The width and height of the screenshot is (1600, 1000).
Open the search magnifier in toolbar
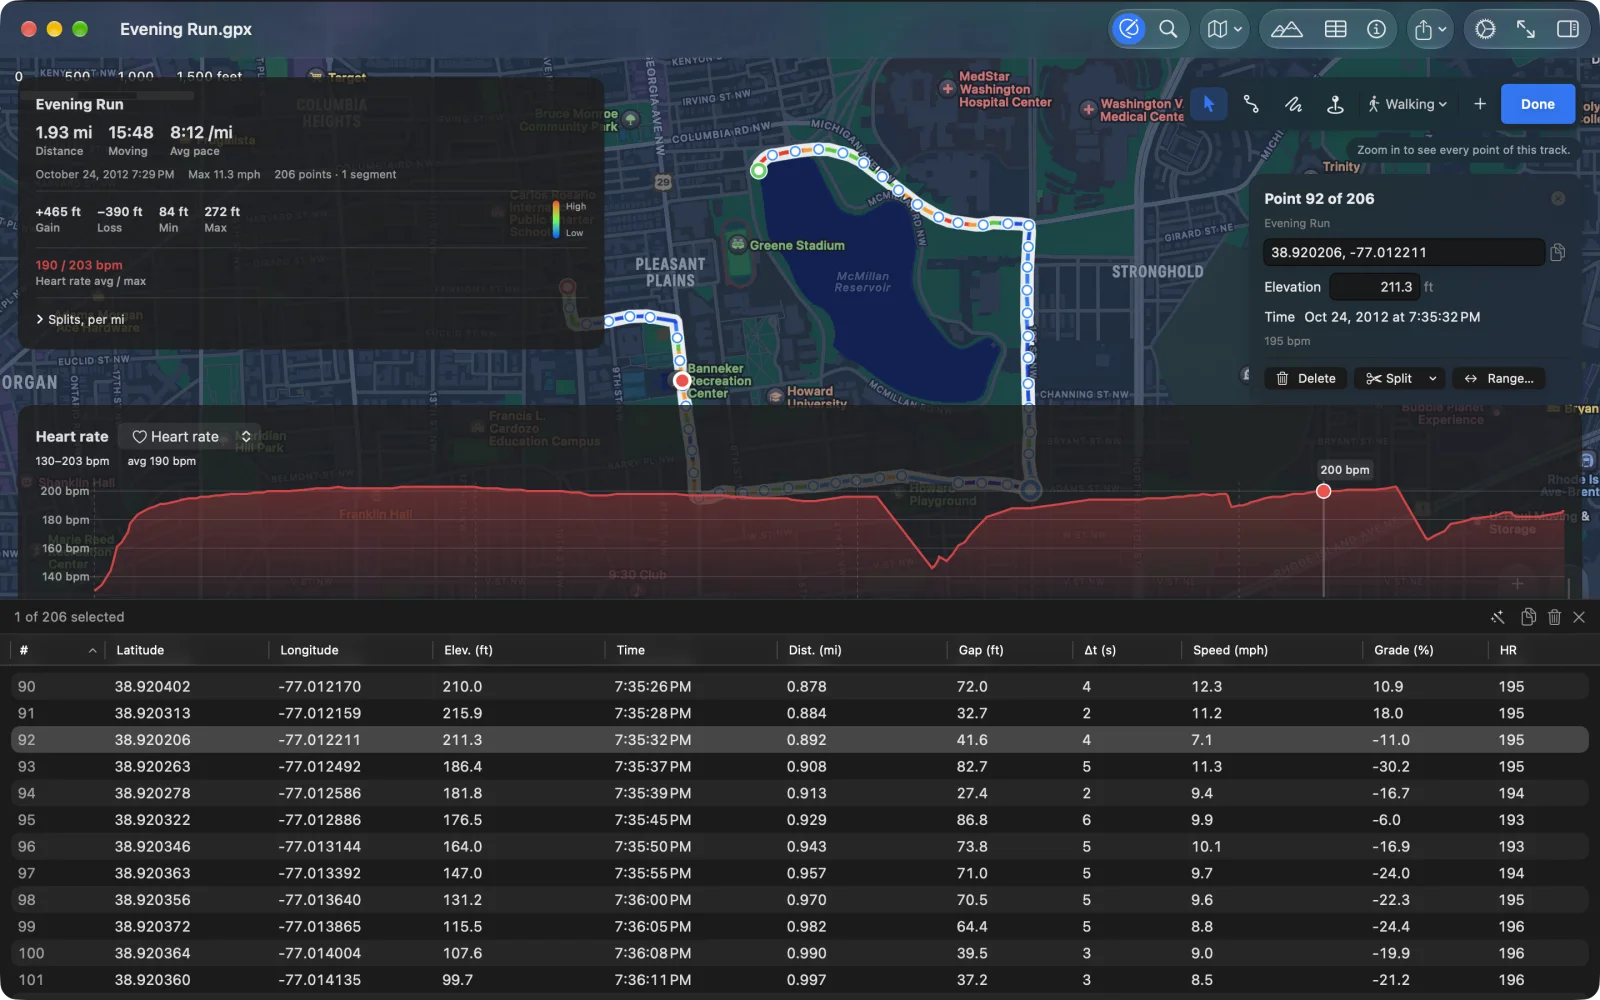click(1167, 29)
